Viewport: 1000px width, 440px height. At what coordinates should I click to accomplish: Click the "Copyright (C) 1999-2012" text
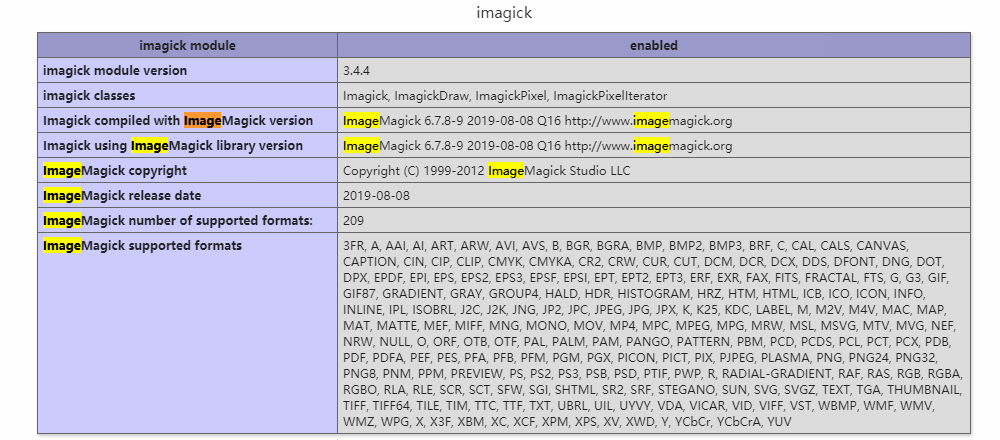click(x=413, y=171)
